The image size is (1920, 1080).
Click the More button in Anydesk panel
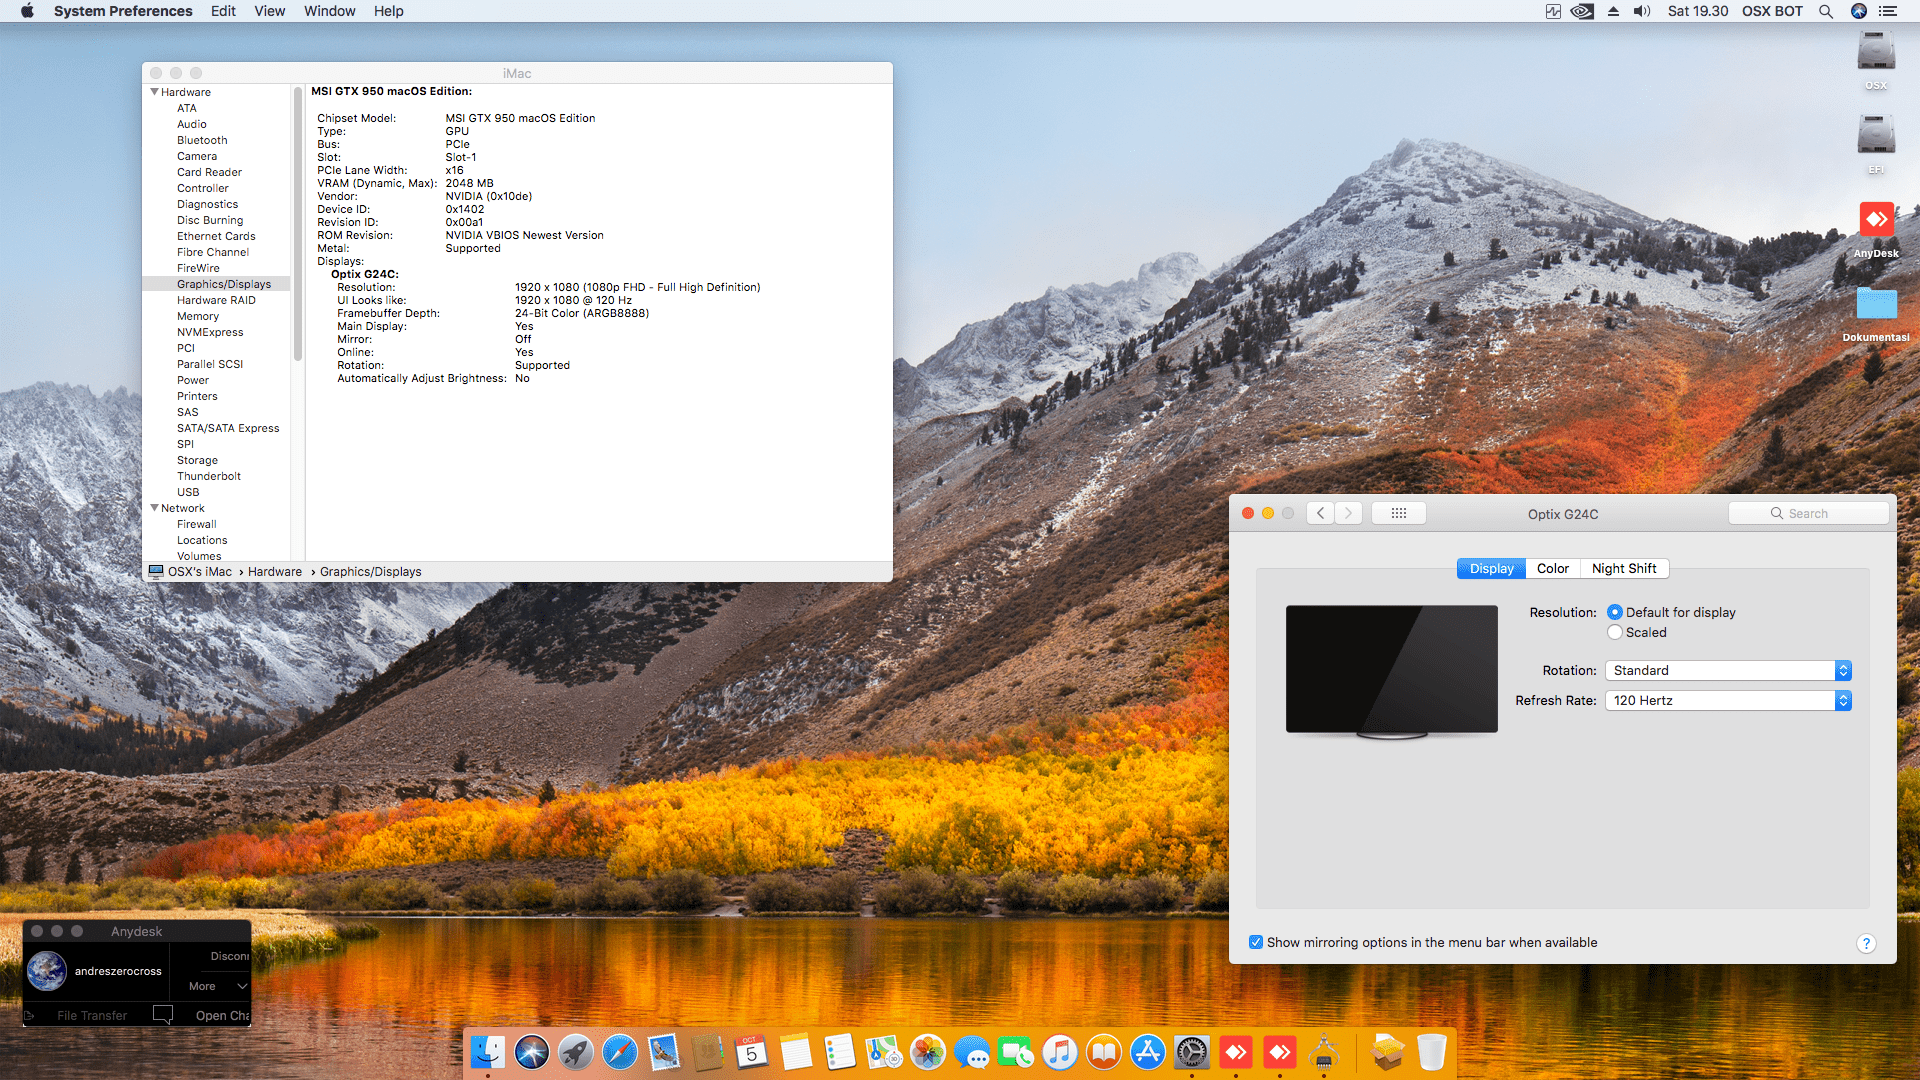point(203,986)
